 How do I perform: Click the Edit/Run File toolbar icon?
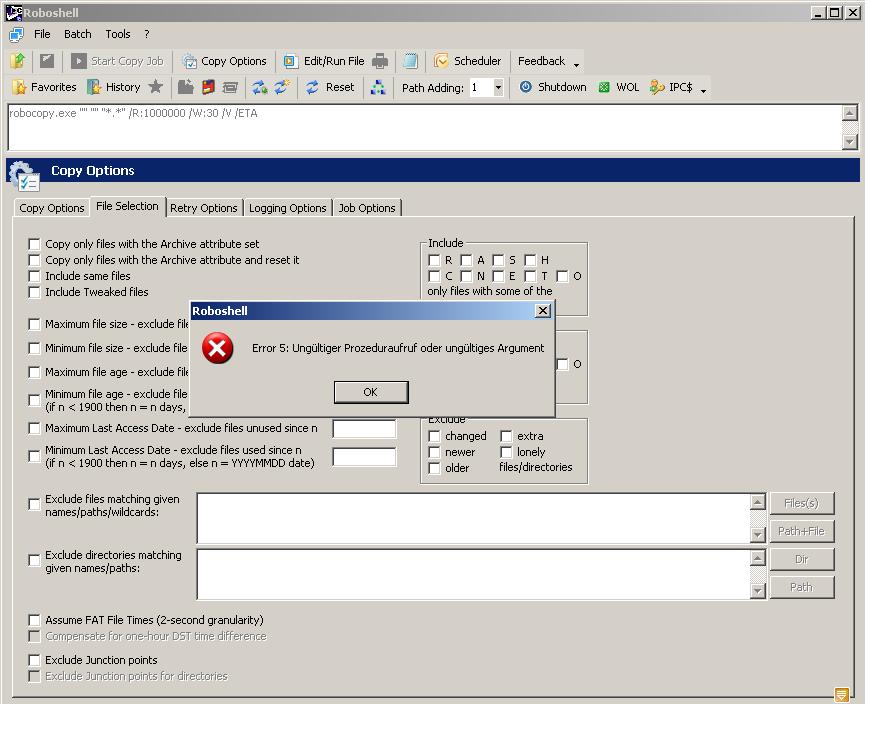coord(290,61)
